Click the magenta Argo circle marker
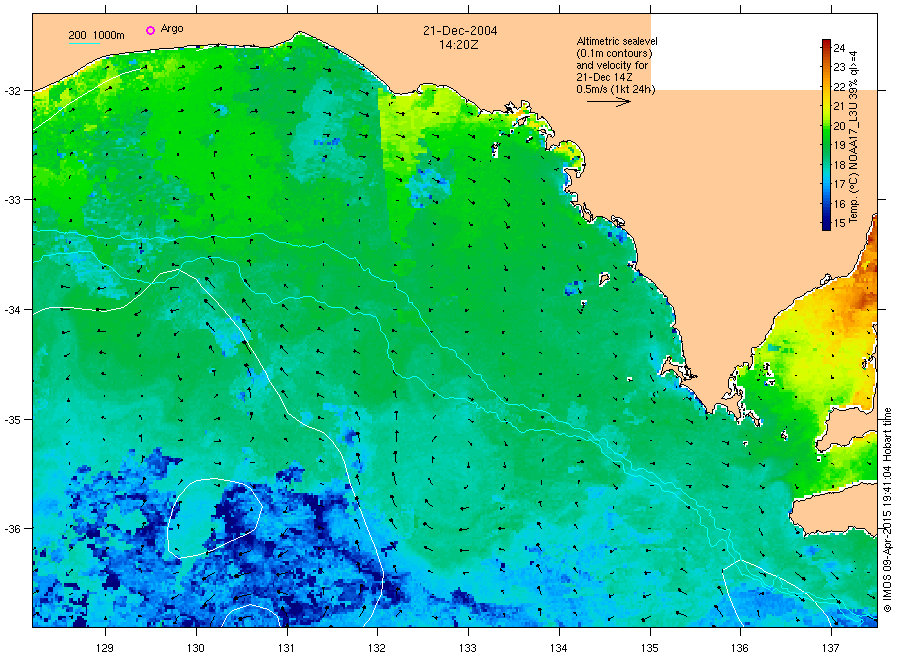This screenshot has width=900, height=660. (x=150, y=30)
